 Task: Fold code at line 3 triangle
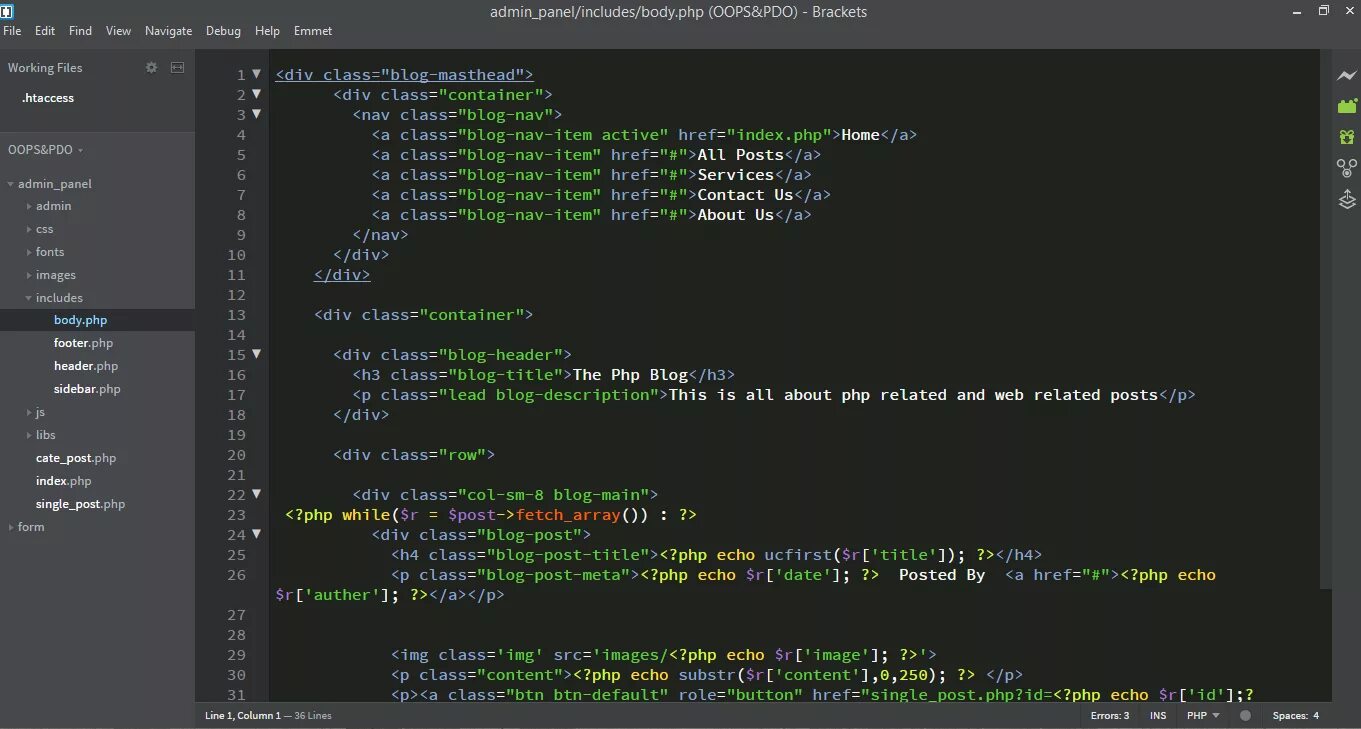pos(256,114)
